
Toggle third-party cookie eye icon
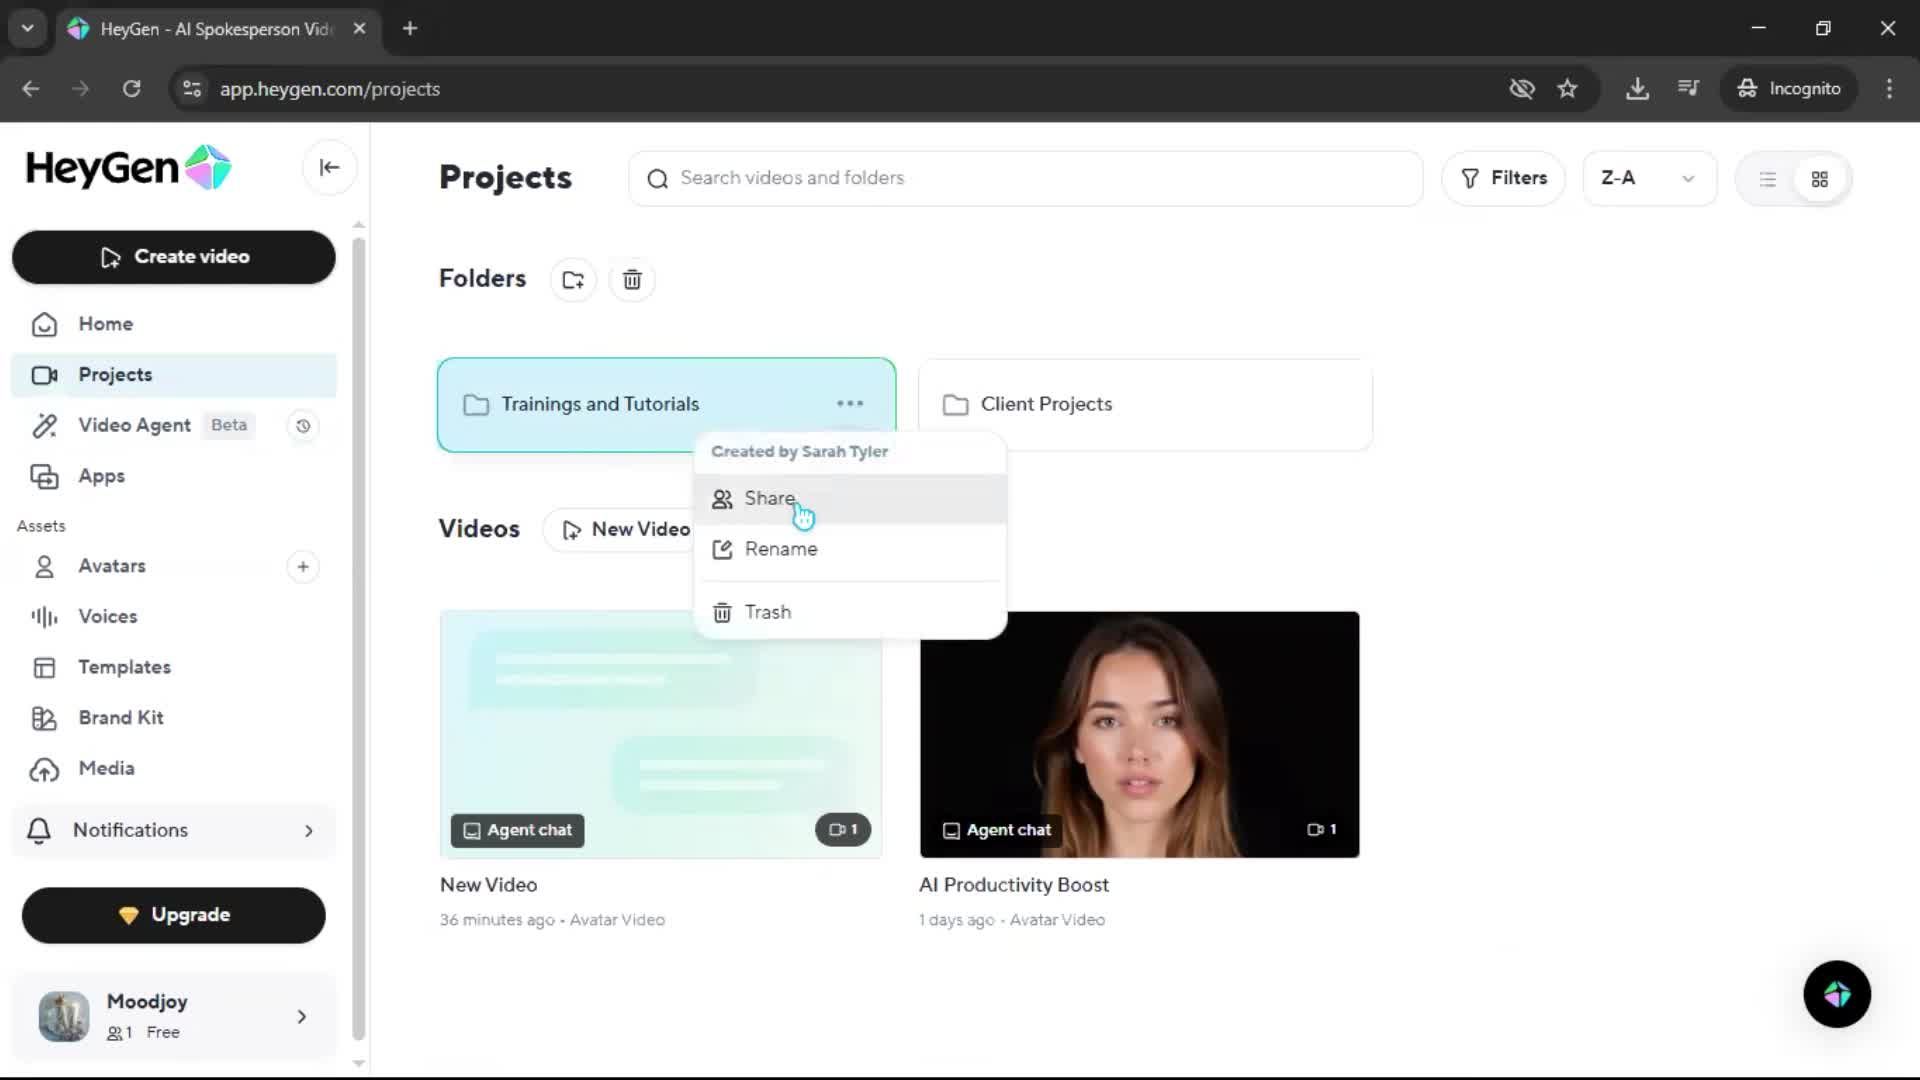coord(1521,89)
